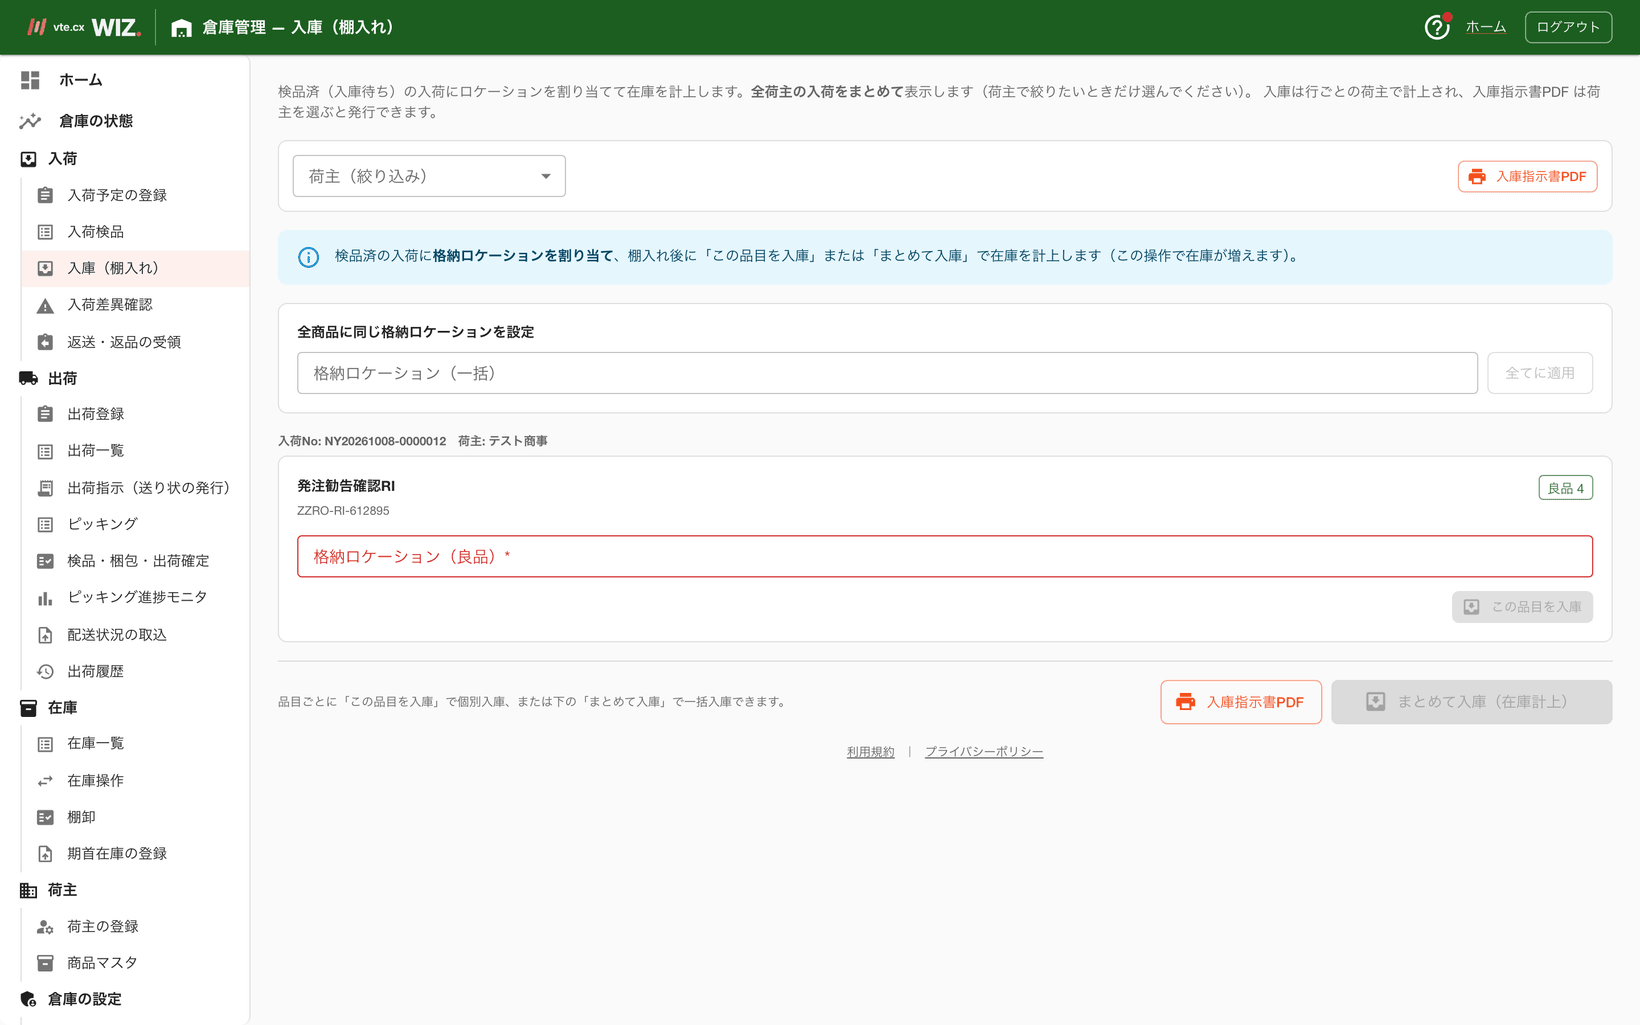Image resolution: width=1640 pixels, height=1025 pixels.
Task: Click the ホーム dashboard grid icon
Action: pyautogui.click(x=30, y=80)
